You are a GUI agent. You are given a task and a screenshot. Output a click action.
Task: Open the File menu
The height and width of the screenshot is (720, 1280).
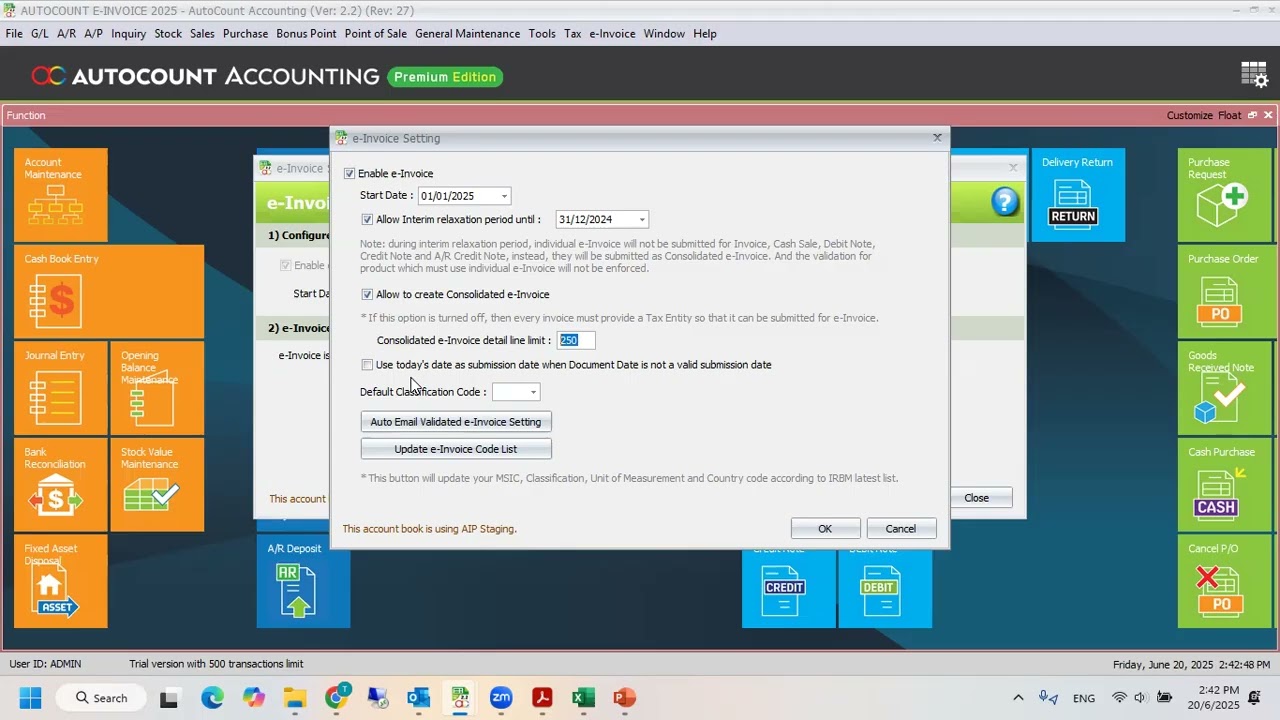click(14, 34)
